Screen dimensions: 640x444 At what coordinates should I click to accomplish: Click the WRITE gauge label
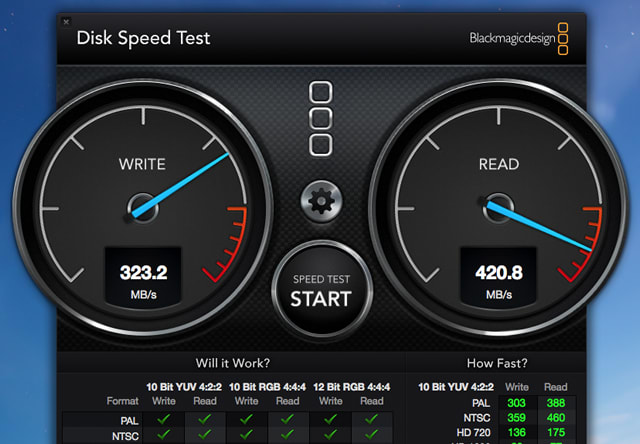(142, 164)
